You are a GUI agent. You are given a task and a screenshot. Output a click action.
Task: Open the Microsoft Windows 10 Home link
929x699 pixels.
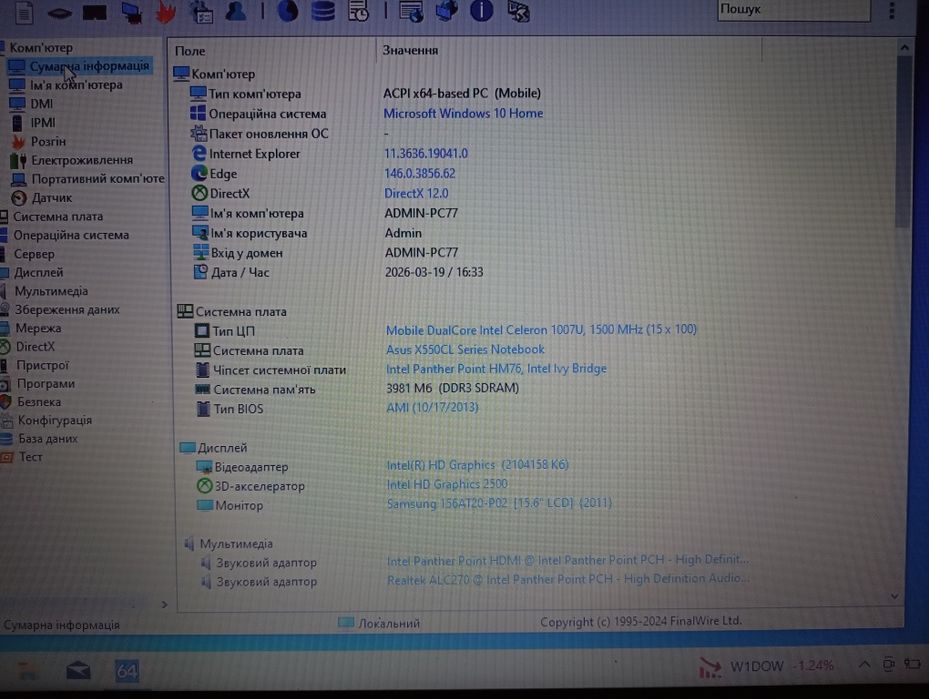pos(463,113)
